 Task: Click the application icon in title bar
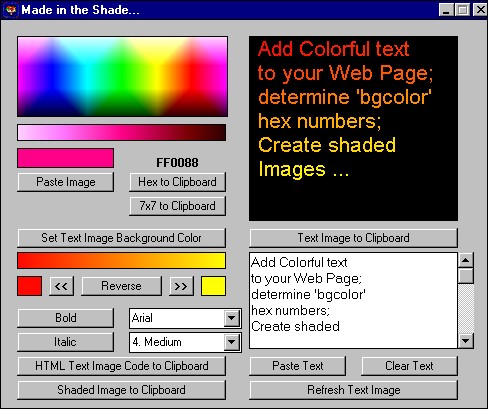(11, 10)
